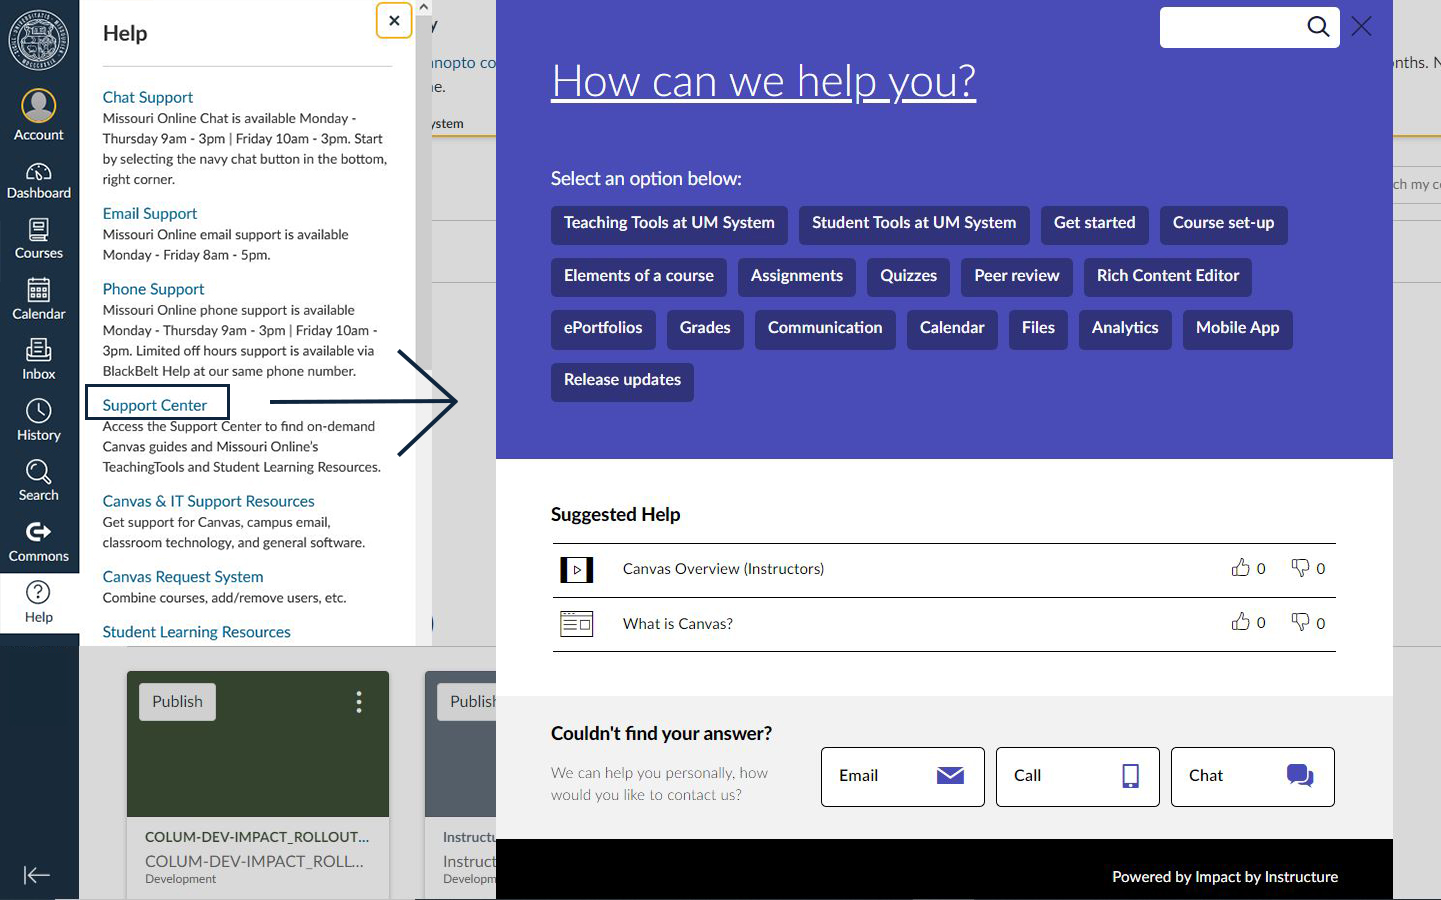Open History in the sidebar
This screenshot has height=900, width=1441.
[x=39, y=421]
